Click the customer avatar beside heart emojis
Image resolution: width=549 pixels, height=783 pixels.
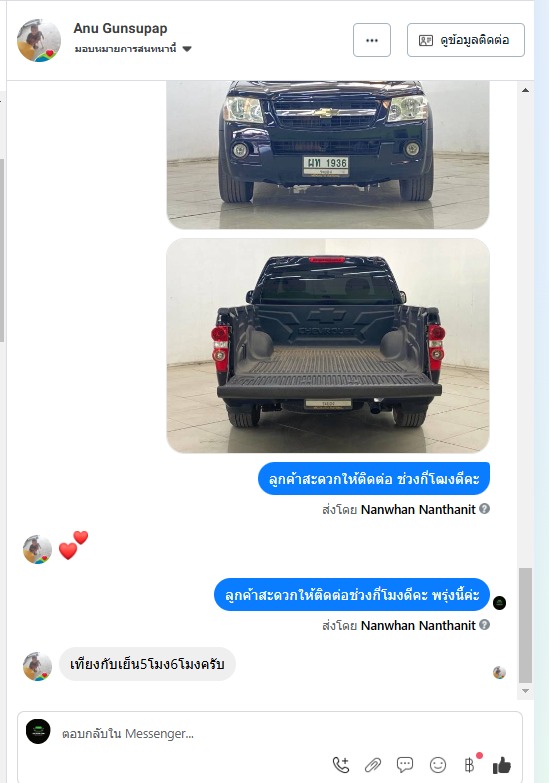pos(37,549)
